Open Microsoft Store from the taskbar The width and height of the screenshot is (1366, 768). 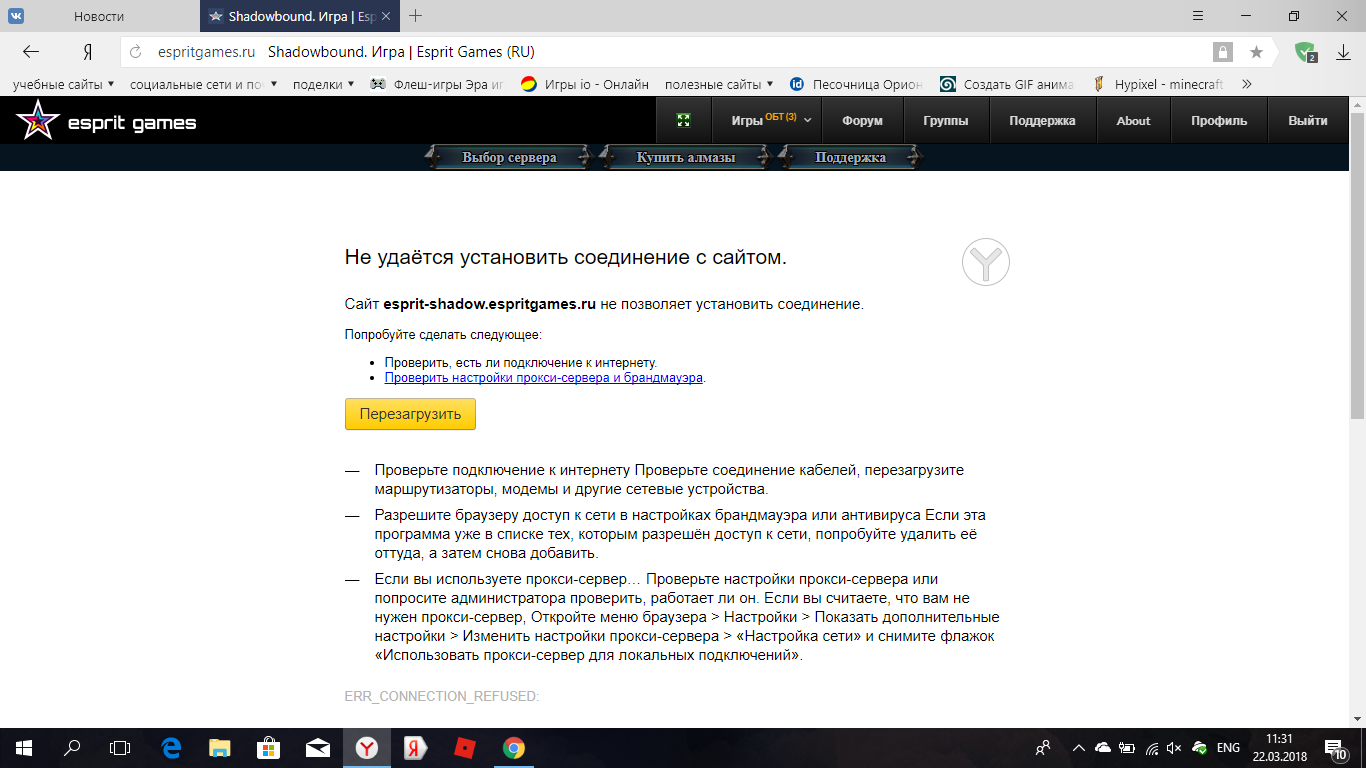click(269, 747)
